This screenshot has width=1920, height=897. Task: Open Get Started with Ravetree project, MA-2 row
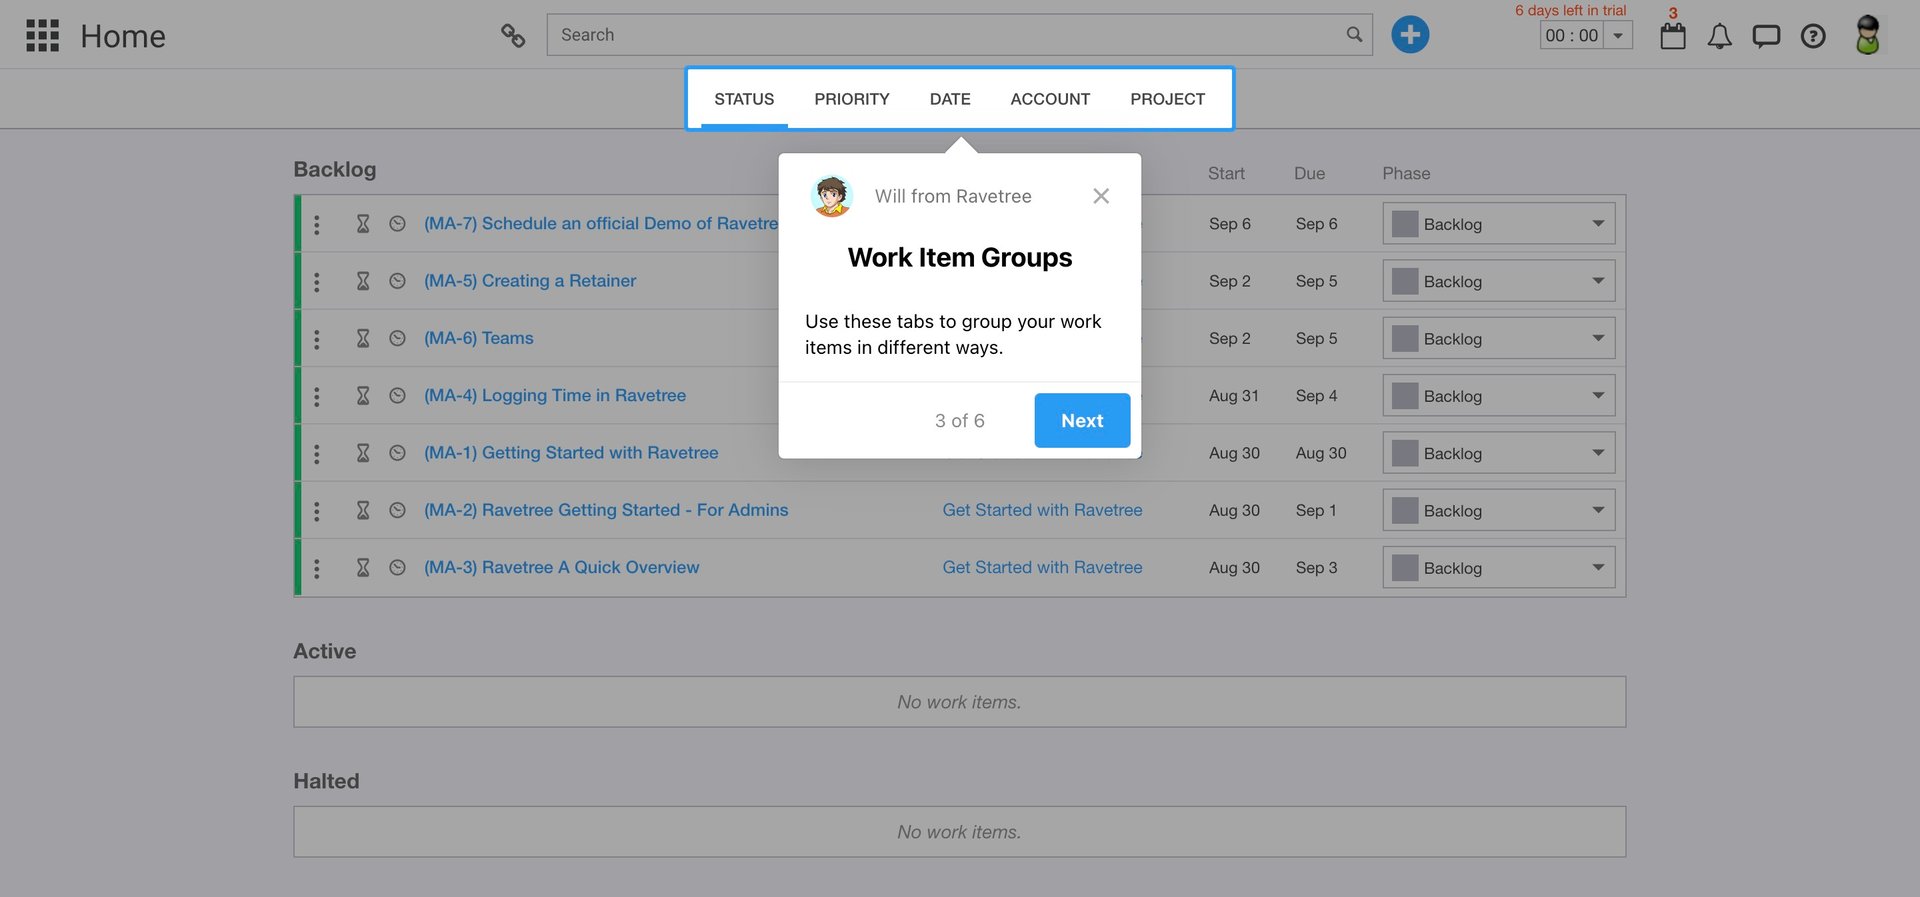pyautogui.click(x=1042, y=510)
